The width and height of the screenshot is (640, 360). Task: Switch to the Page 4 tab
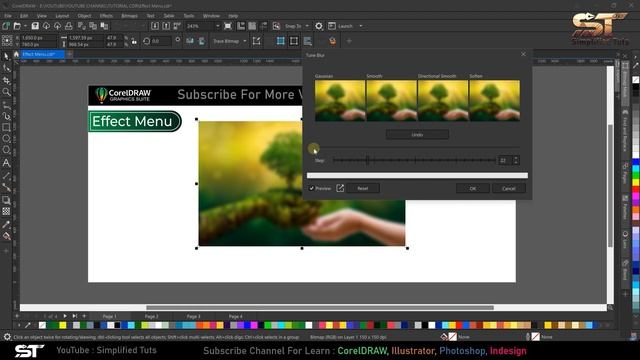(236, 316)
